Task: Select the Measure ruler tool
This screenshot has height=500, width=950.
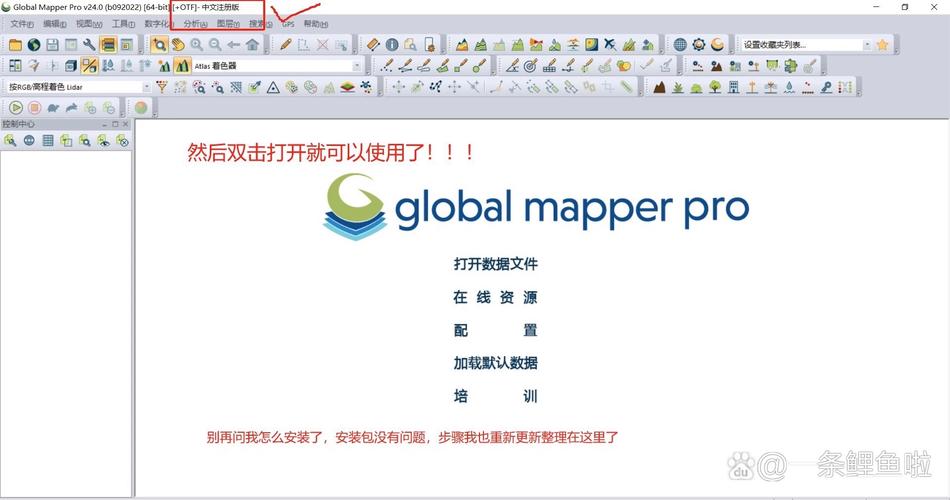Action: 373,44
